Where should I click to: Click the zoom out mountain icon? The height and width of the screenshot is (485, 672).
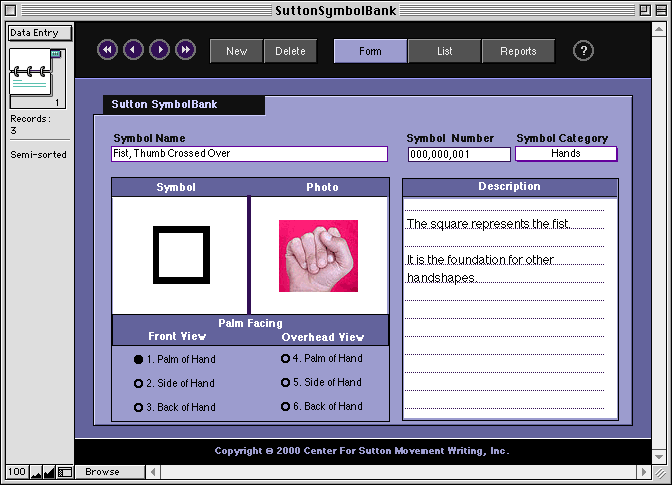[36, 472]
